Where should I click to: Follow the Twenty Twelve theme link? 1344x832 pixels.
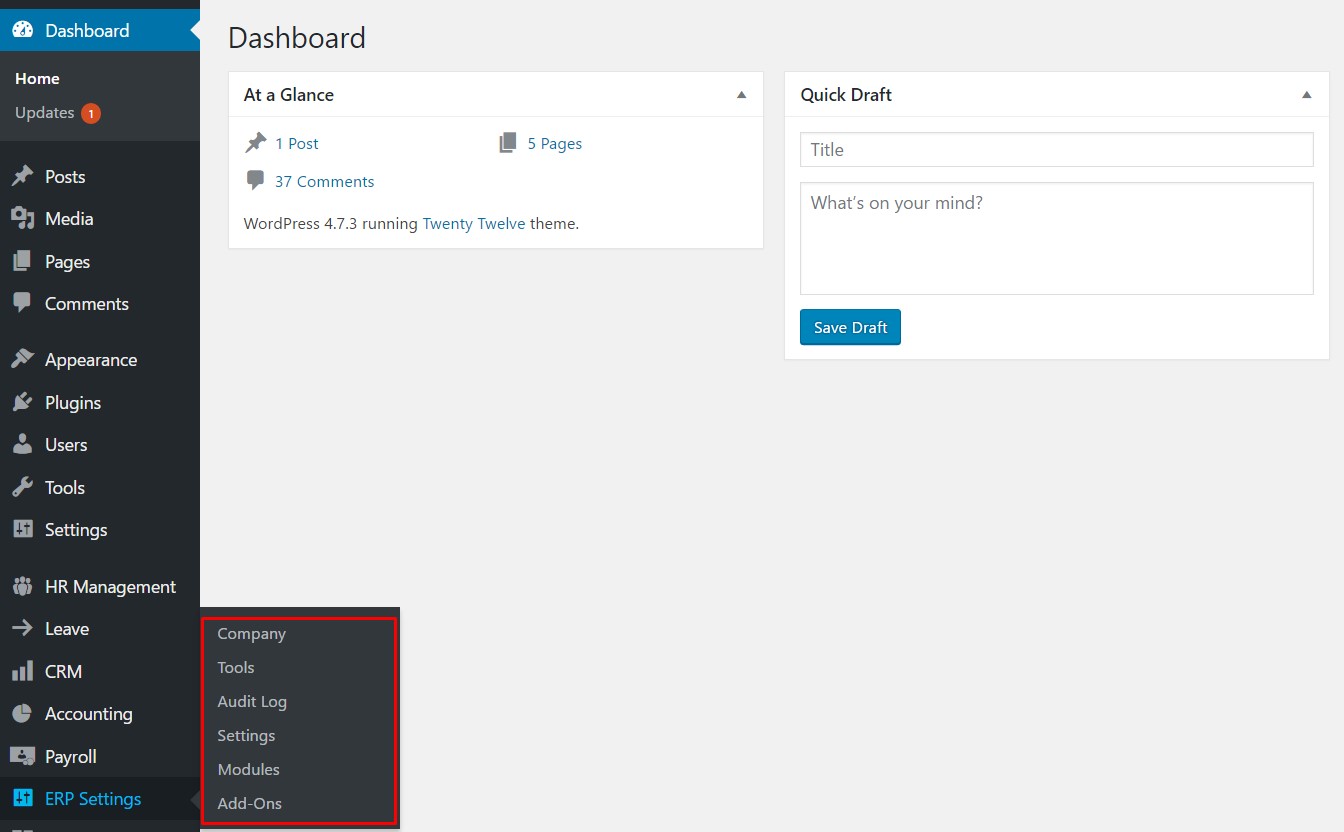coord(473,224)
